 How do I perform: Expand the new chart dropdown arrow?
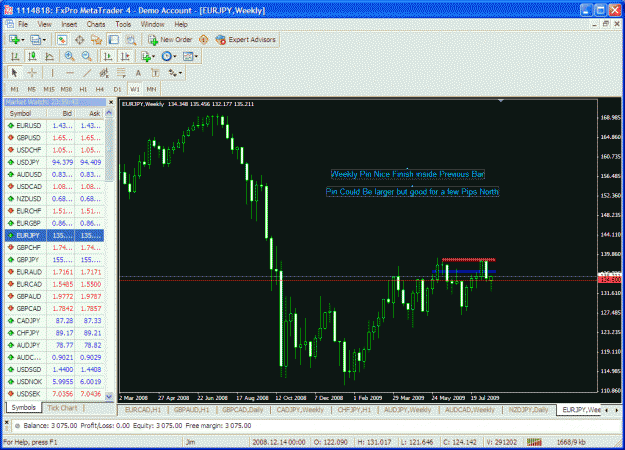click(x=23, y=40)
